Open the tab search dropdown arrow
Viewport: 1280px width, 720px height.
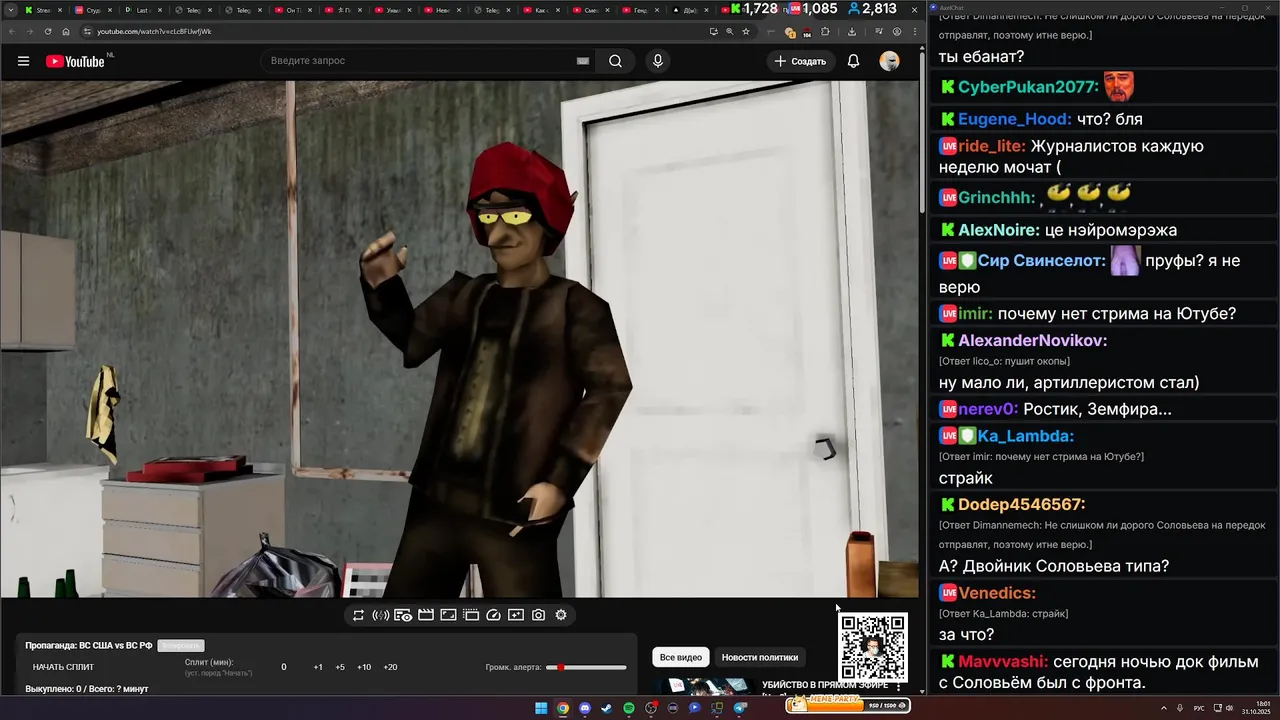(10, 10)
